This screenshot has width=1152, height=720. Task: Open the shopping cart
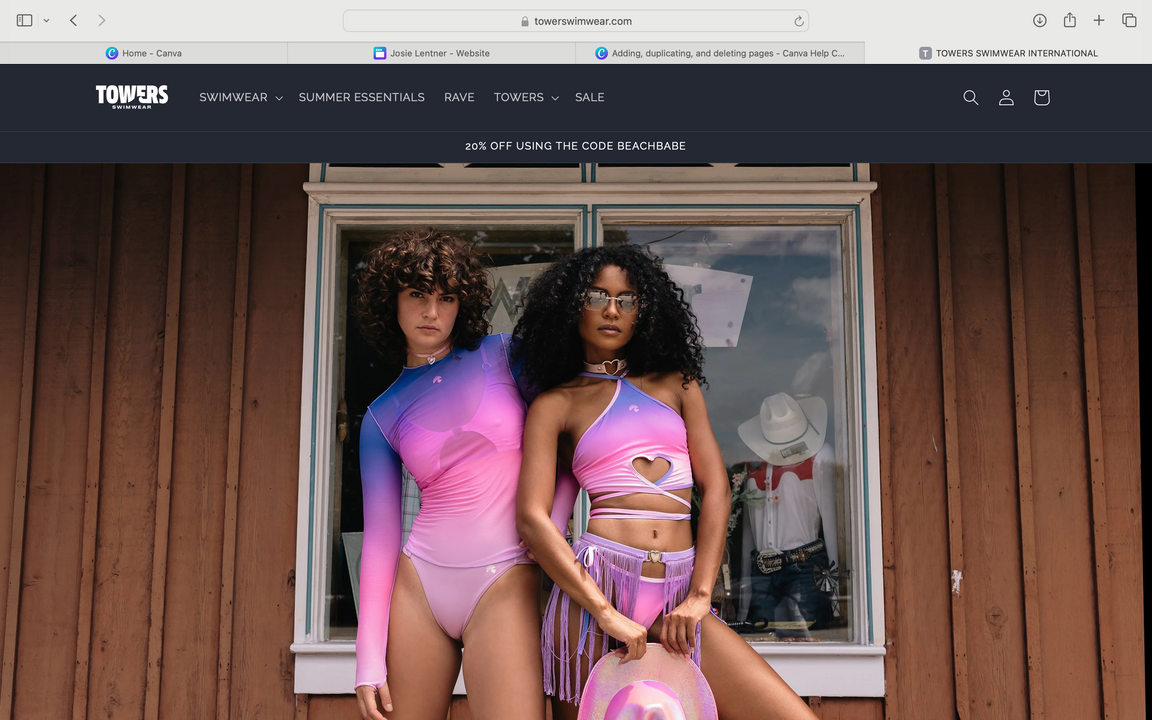1041,98
